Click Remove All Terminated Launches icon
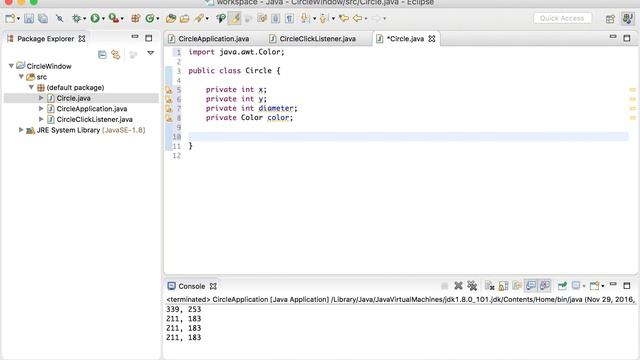Image resolution: width=640 pixels, height=360 pixels. click(472, 286)
